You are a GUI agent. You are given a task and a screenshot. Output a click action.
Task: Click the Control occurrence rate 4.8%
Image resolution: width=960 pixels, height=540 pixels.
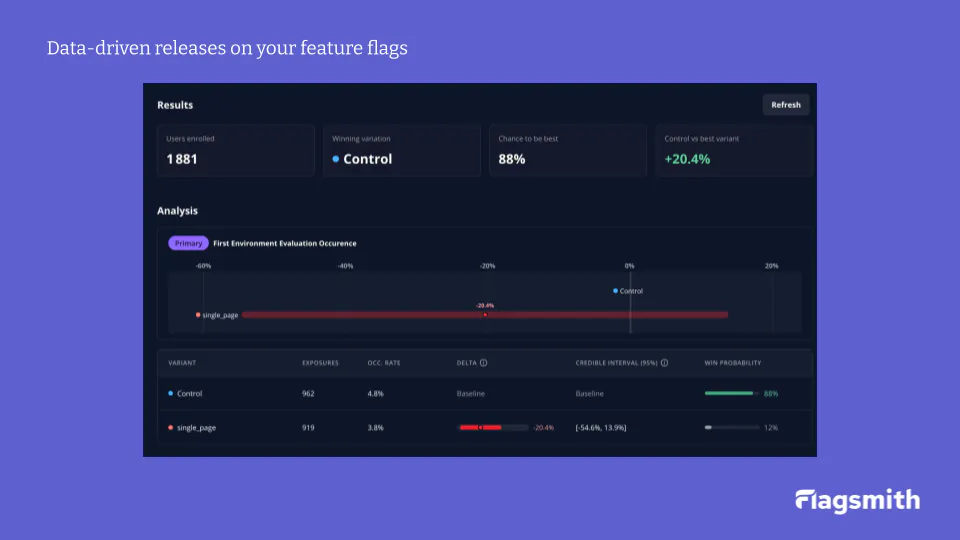point(375,394)
